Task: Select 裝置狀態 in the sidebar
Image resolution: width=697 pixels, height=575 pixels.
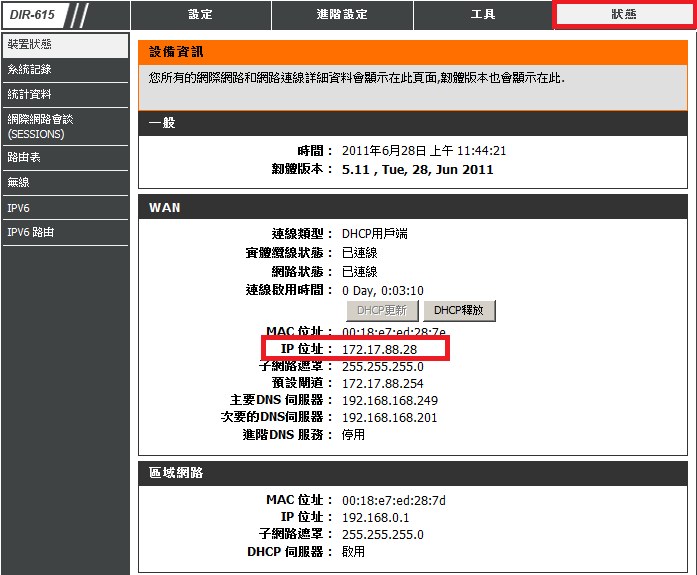Action: click(65, 45)
